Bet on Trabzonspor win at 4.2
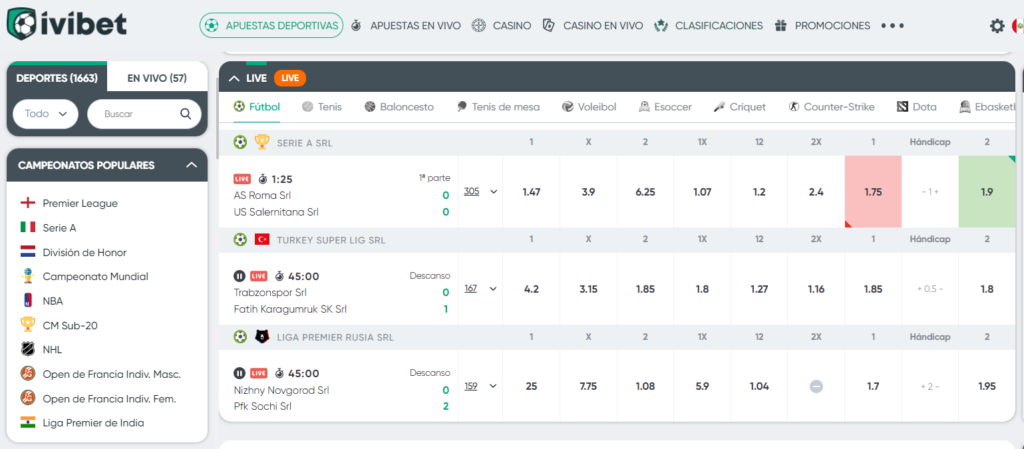The width and height of the screenshot is (1024, 449). [531, 288]
